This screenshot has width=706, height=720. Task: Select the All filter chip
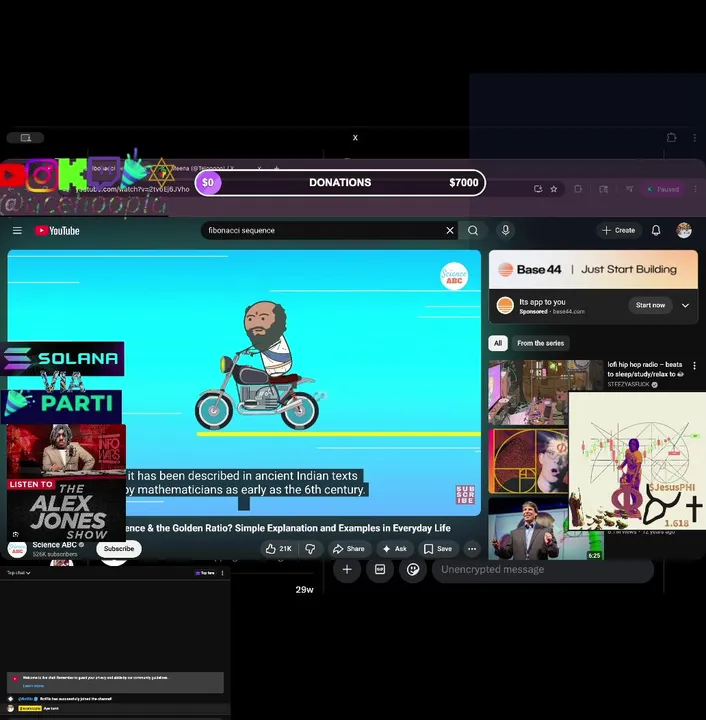[x=498, y=343]
